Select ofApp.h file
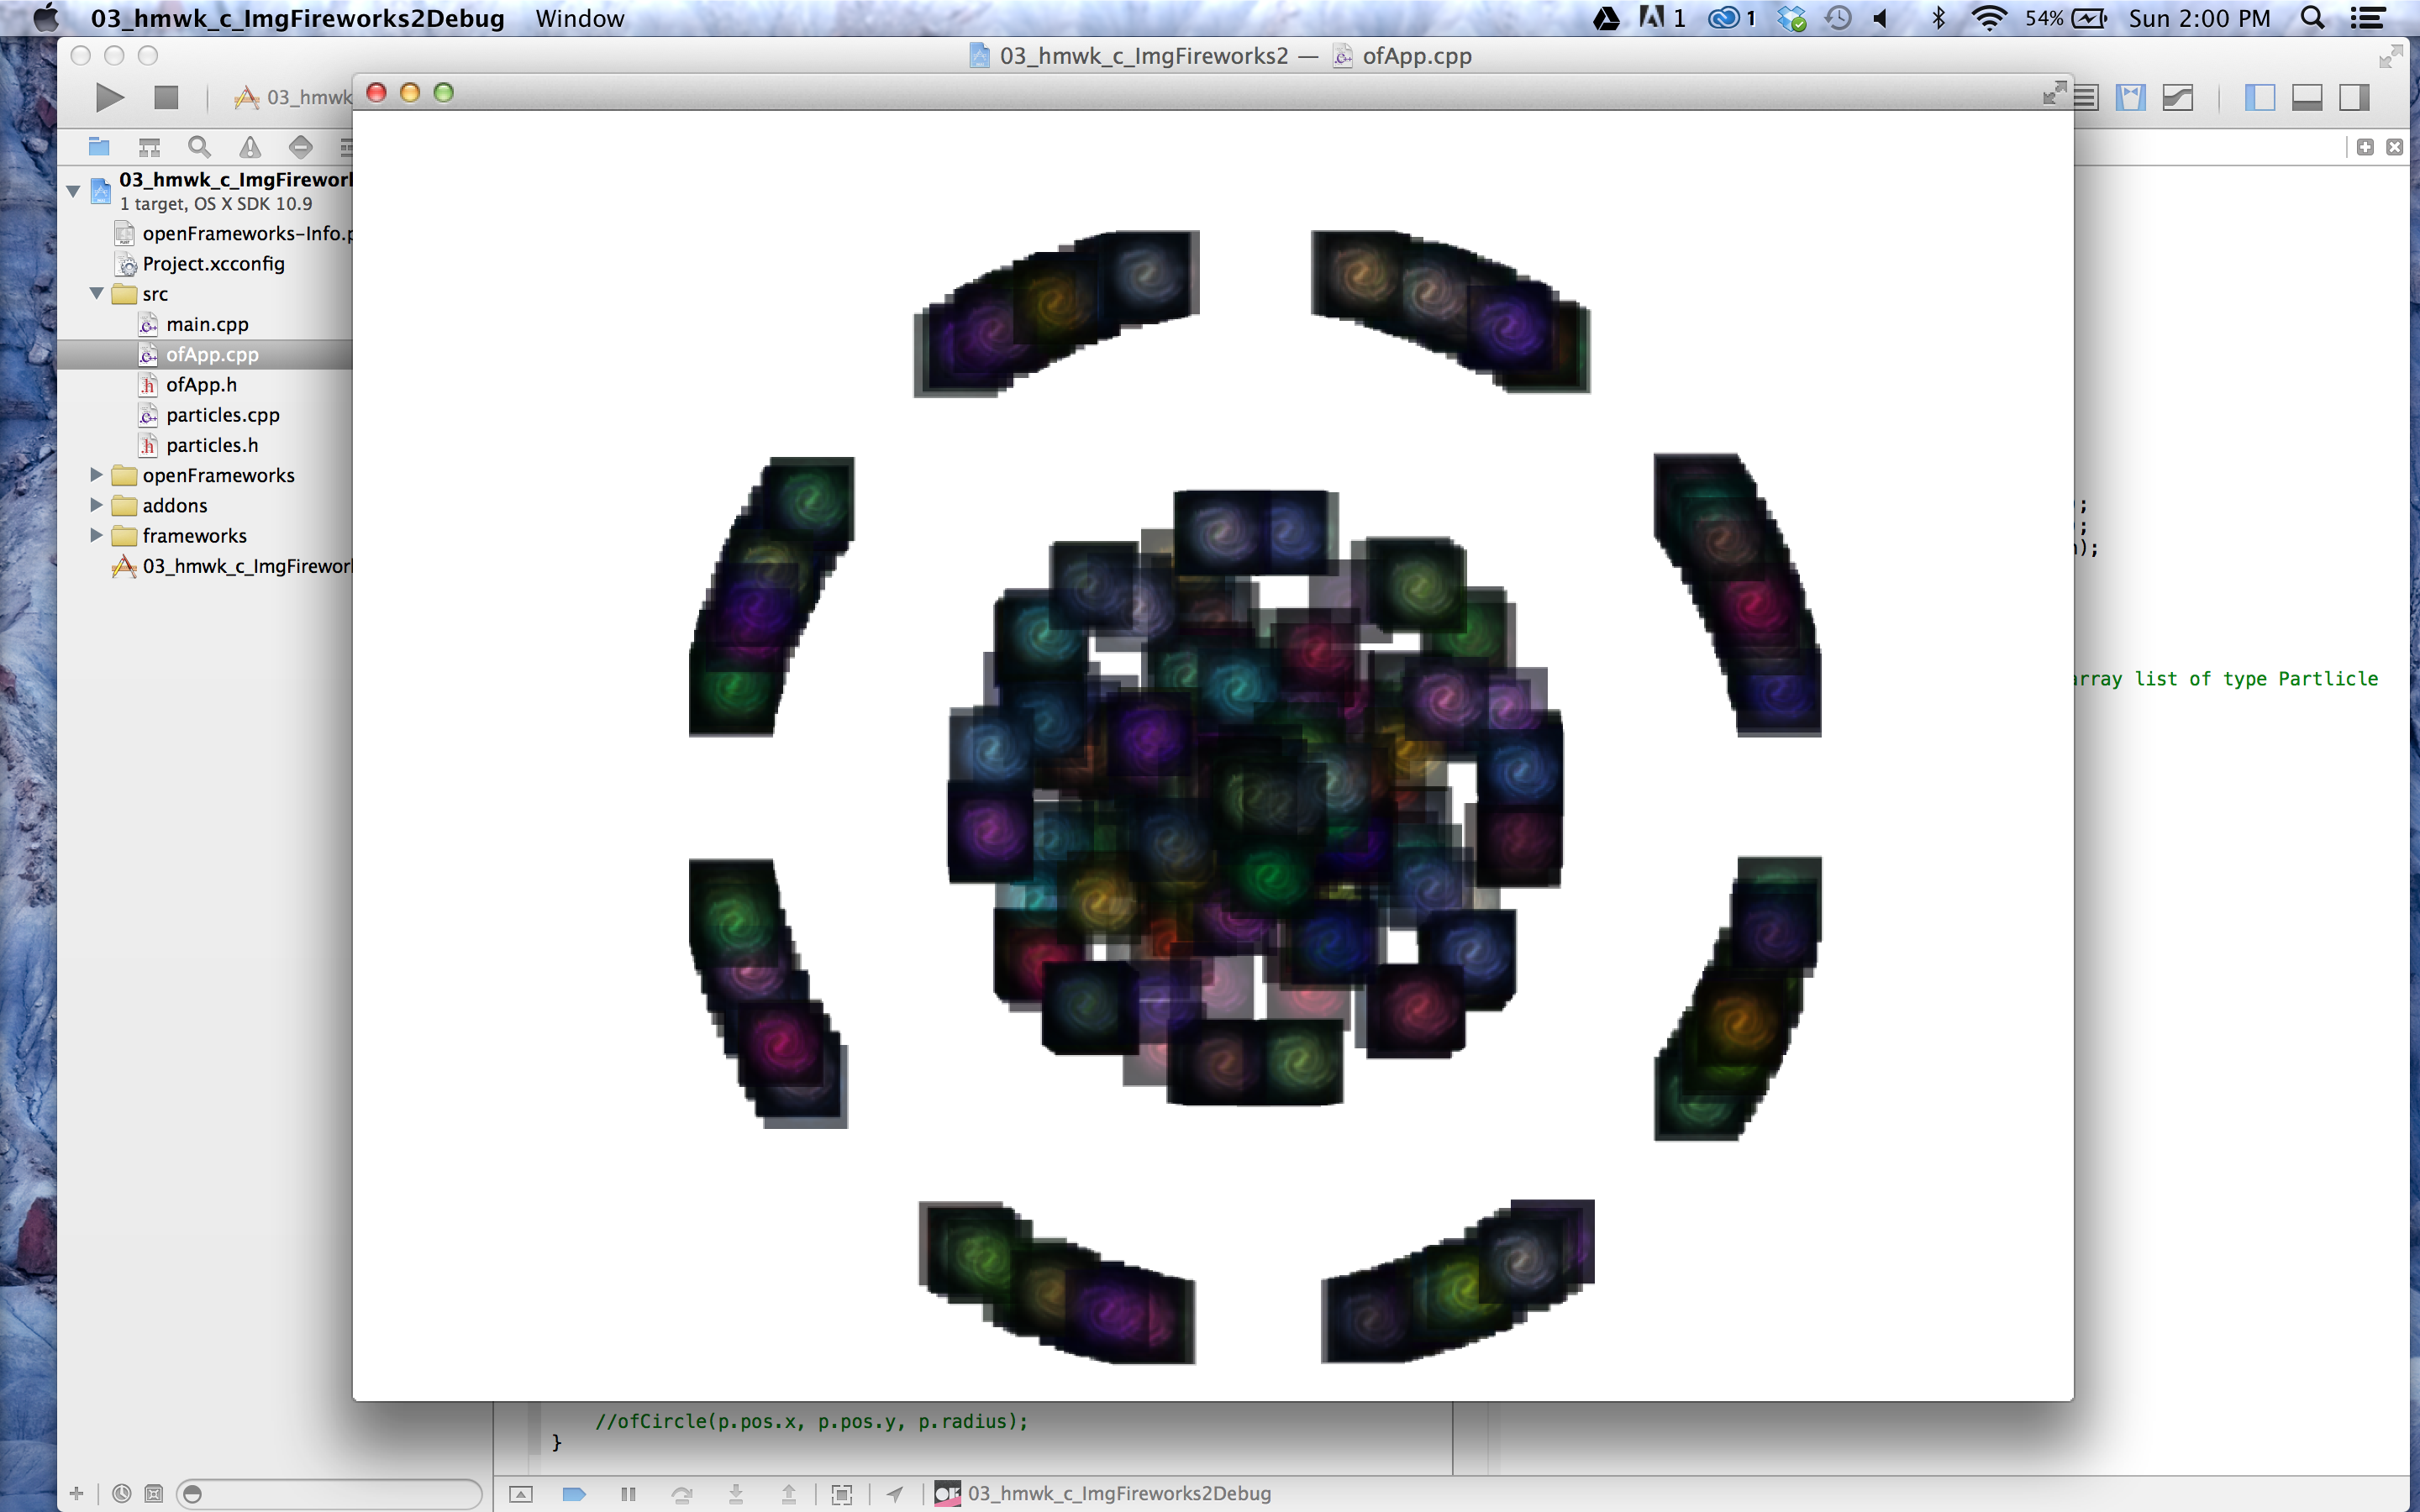The width and height of the screenshot is (2420, 1512). tap(201, 385)
